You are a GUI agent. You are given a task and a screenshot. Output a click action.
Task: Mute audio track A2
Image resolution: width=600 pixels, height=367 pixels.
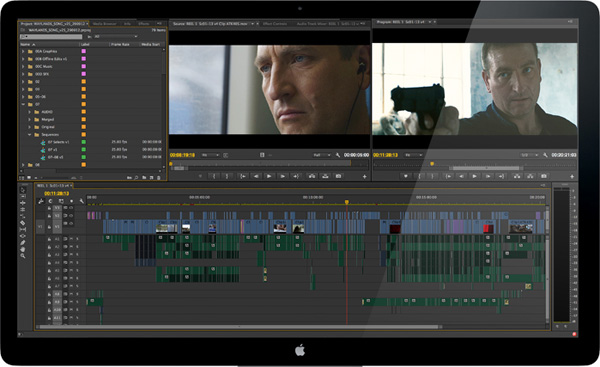[71, 247]
